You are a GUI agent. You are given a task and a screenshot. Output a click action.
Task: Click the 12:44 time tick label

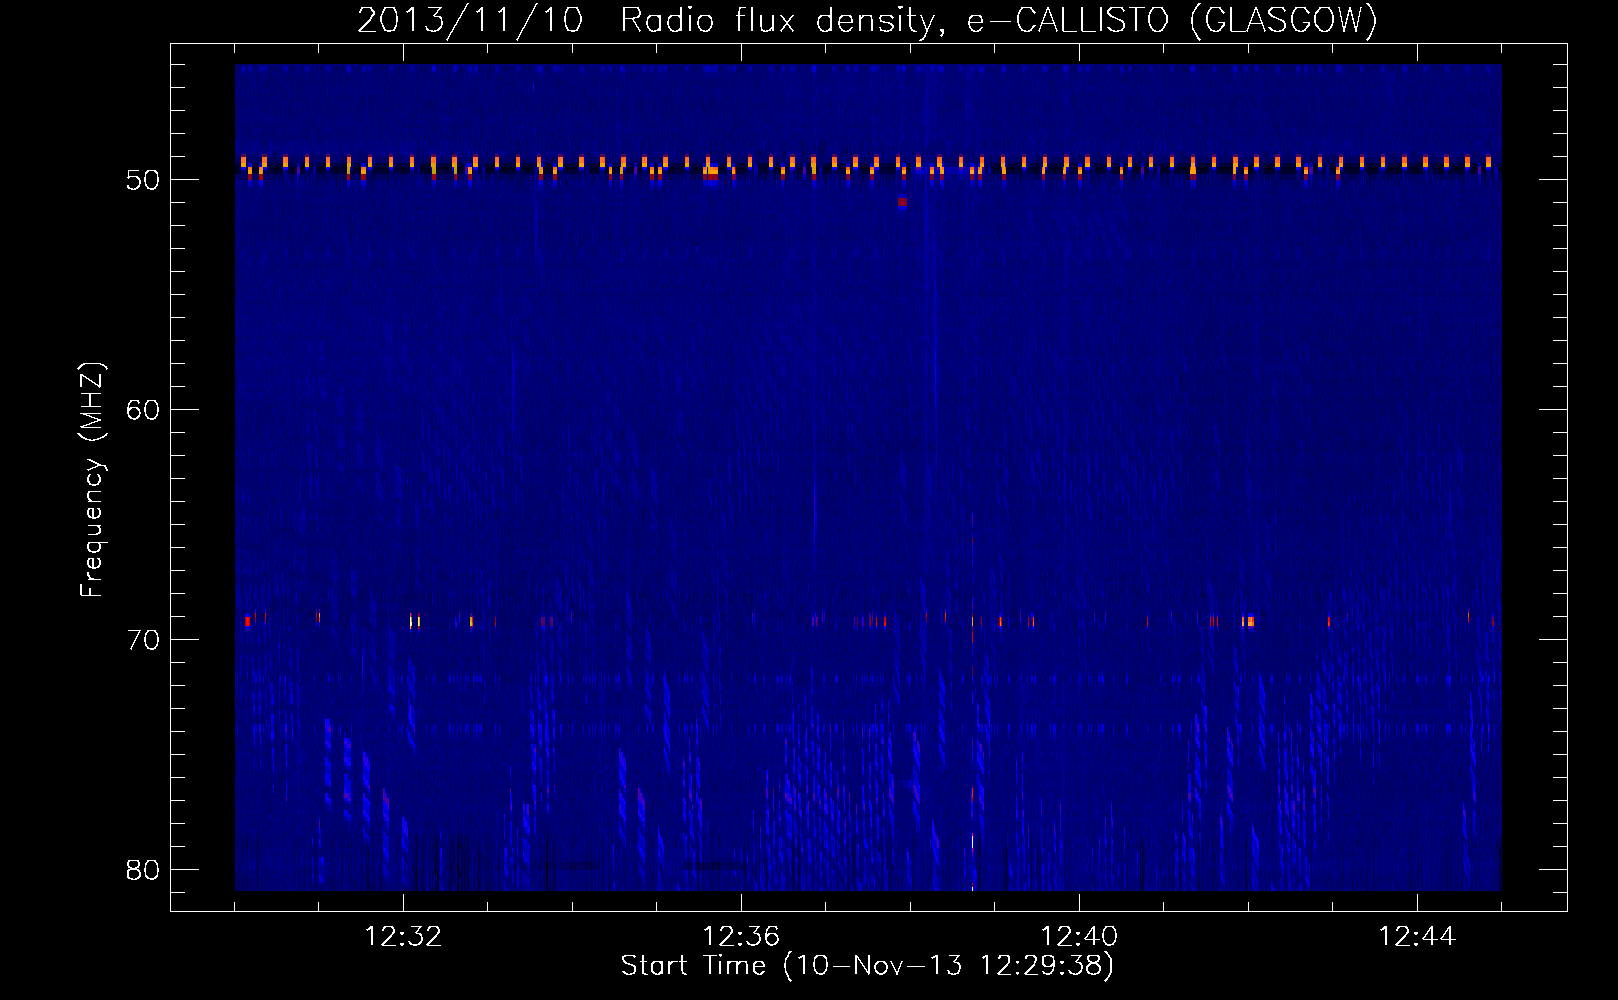click(1417, 937)
